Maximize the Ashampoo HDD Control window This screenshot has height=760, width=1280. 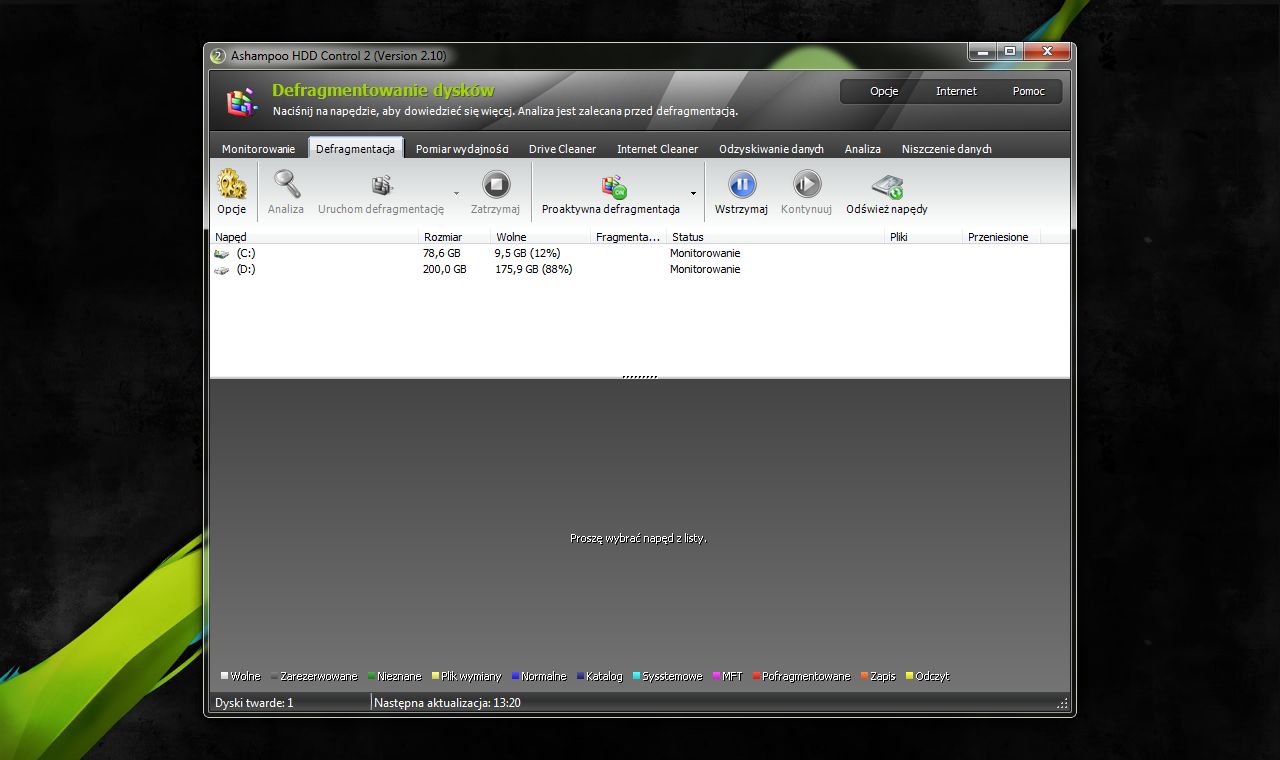[x=1009, y=51]
